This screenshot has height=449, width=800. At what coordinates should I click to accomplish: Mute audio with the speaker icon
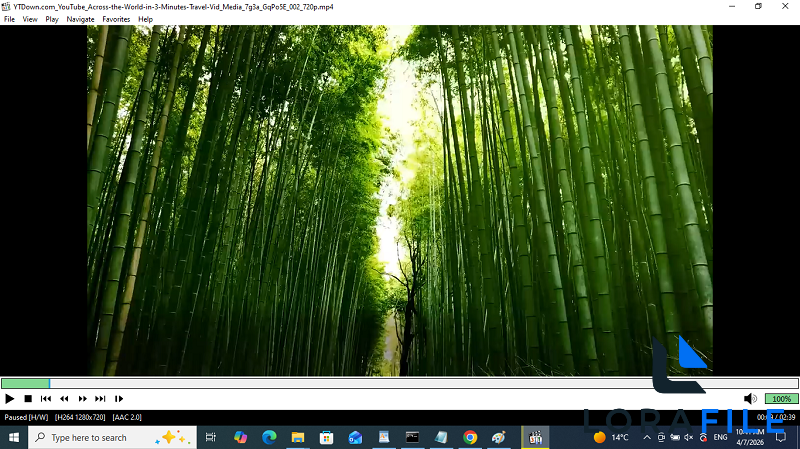(750, 398)
